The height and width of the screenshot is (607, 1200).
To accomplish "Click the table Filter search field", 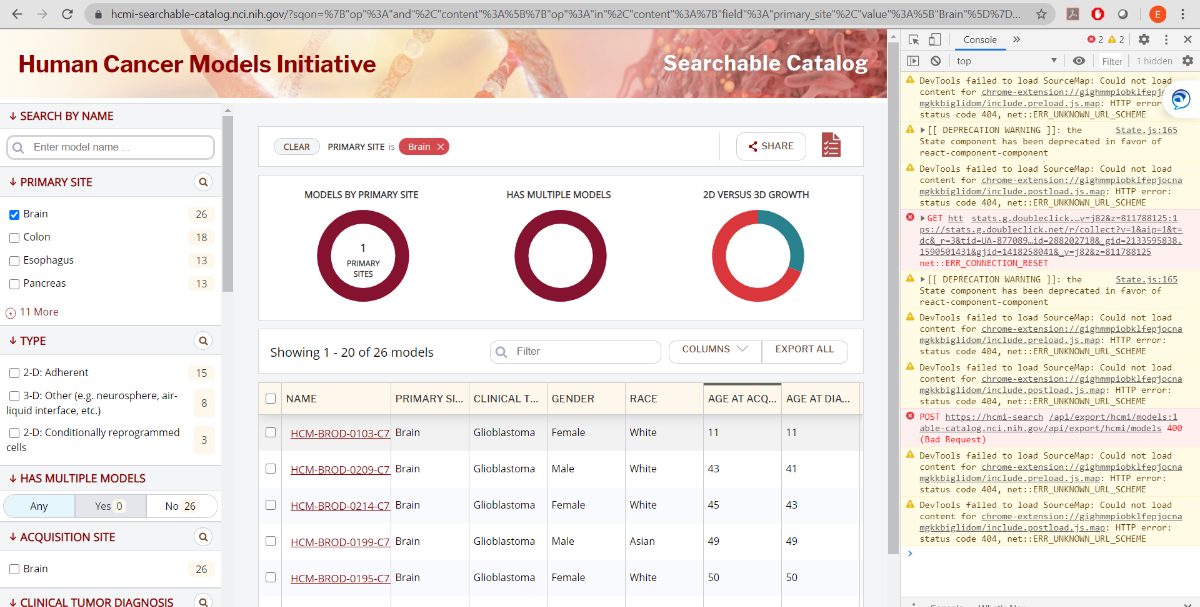I will point(575,351).
